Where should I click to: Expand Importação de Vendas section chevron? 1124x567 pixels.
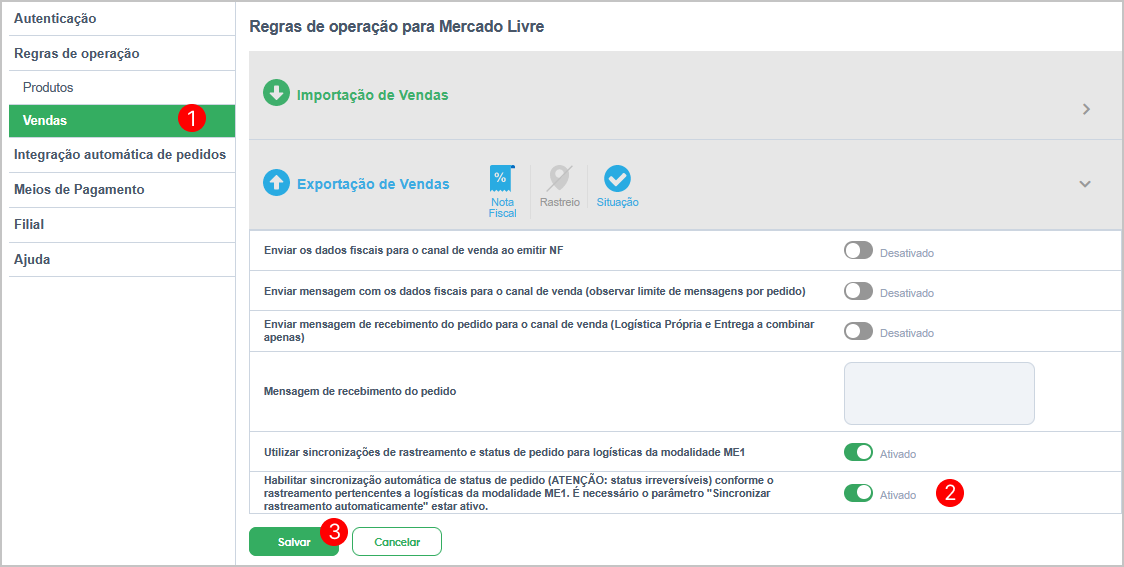point(1087,109)
